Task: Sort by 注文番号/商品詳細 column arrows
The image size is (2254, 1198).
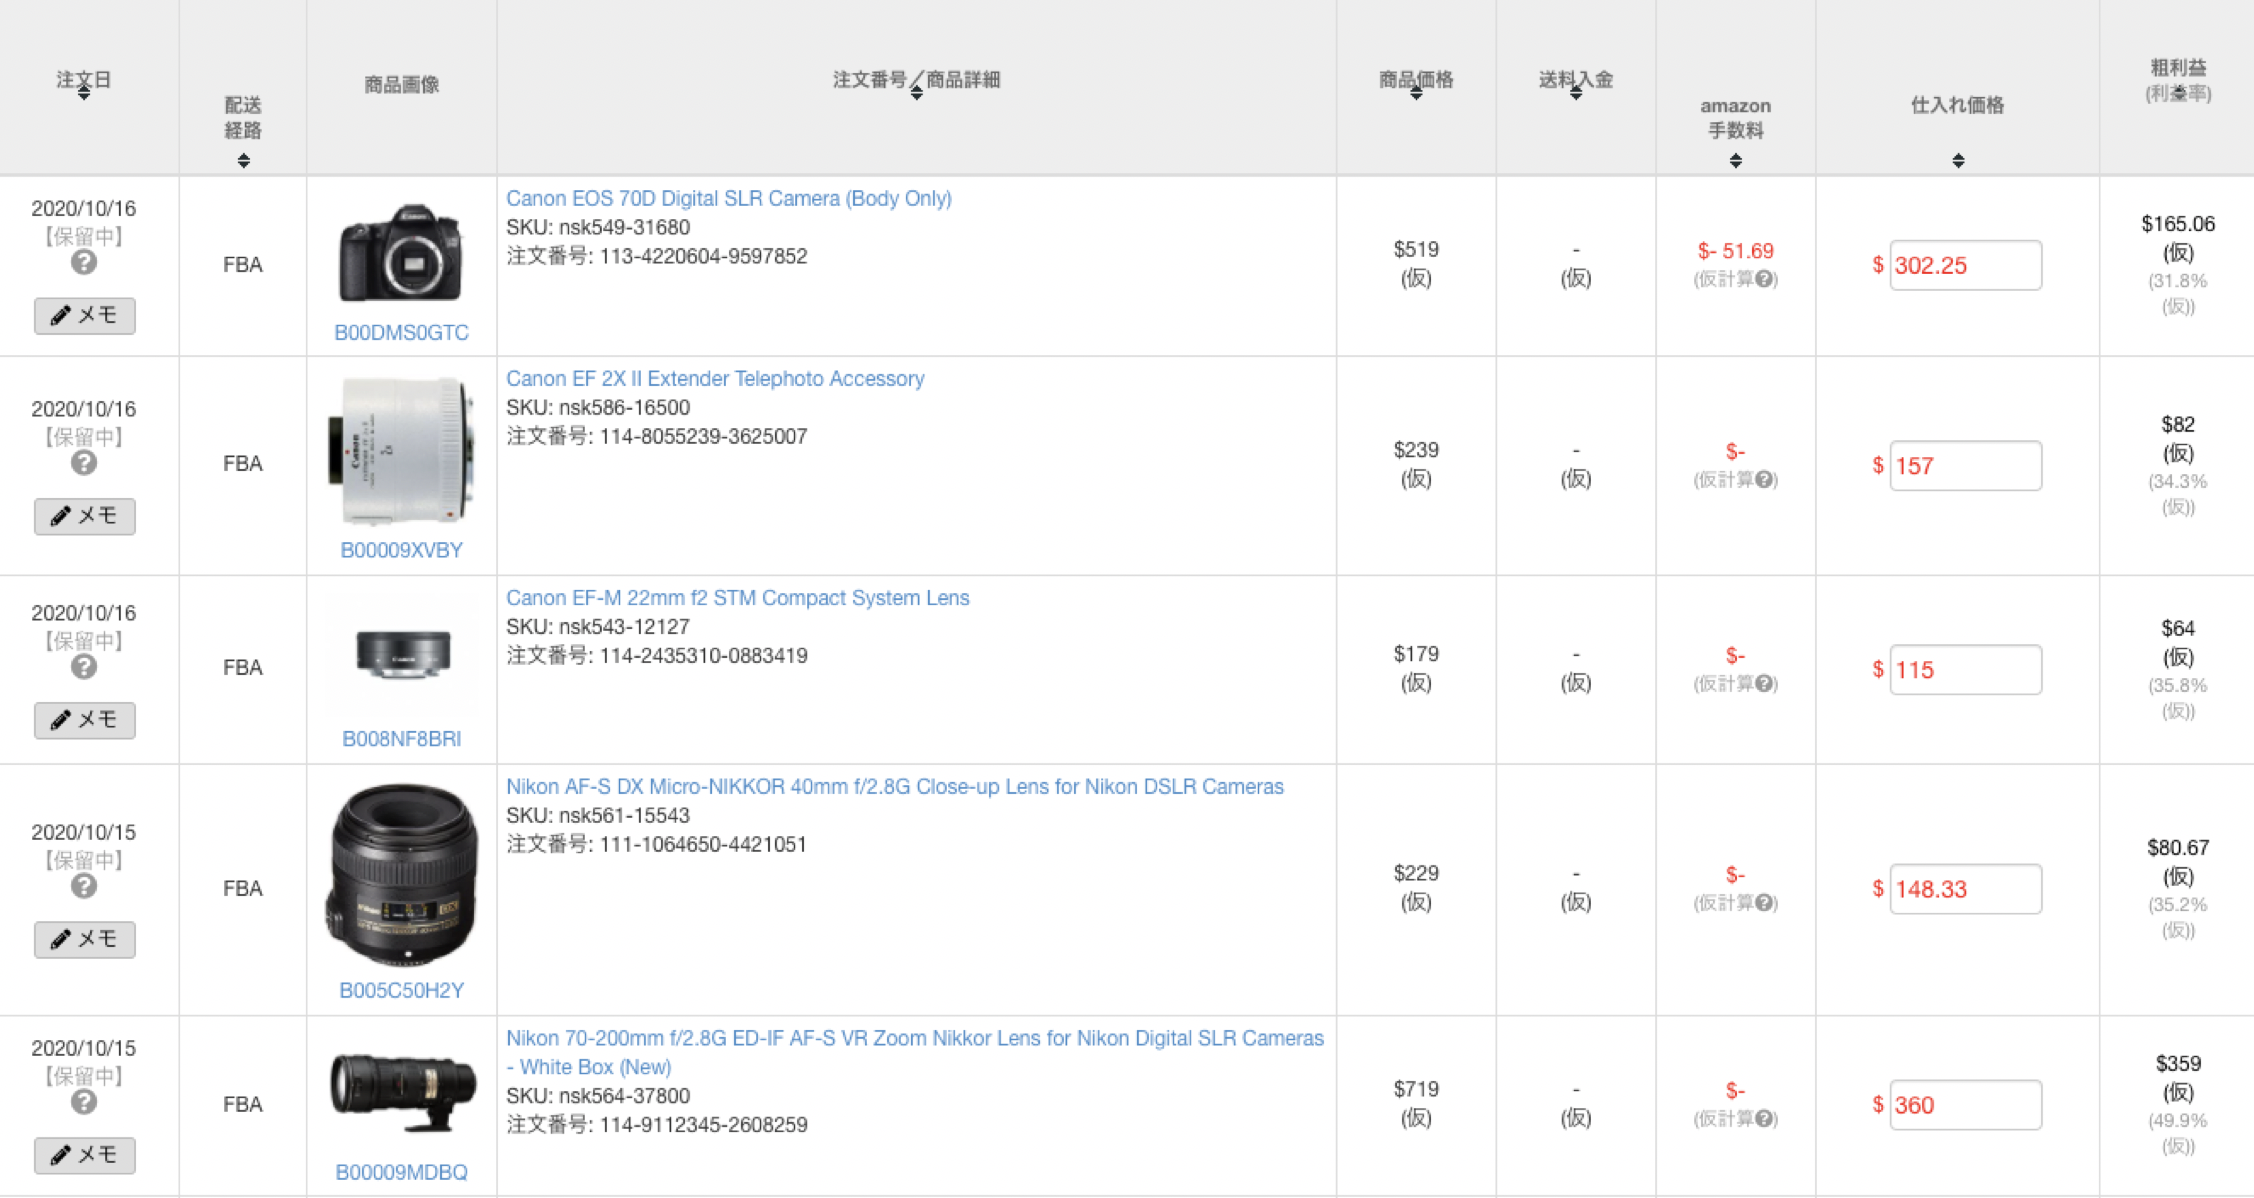Action: click(916, 93)
